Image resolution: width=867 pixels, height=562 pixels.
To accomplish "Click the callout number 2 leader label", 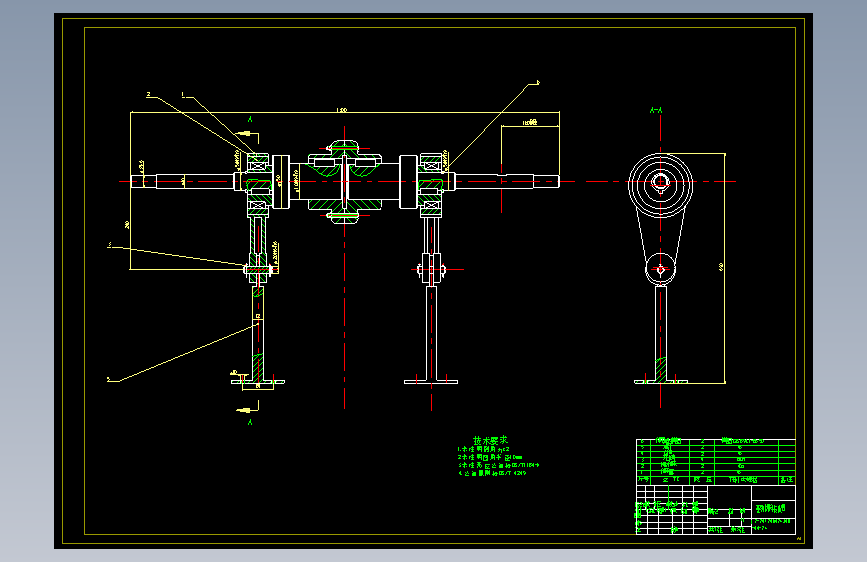I will (148, 95).
